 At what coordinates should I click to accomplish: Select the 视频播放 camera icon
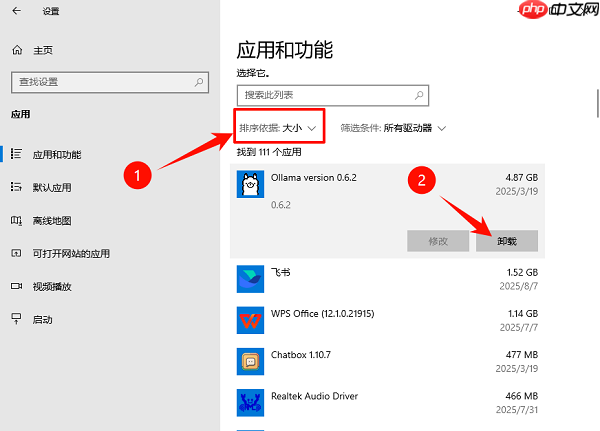pyautogui.click(x=16, y=286)
